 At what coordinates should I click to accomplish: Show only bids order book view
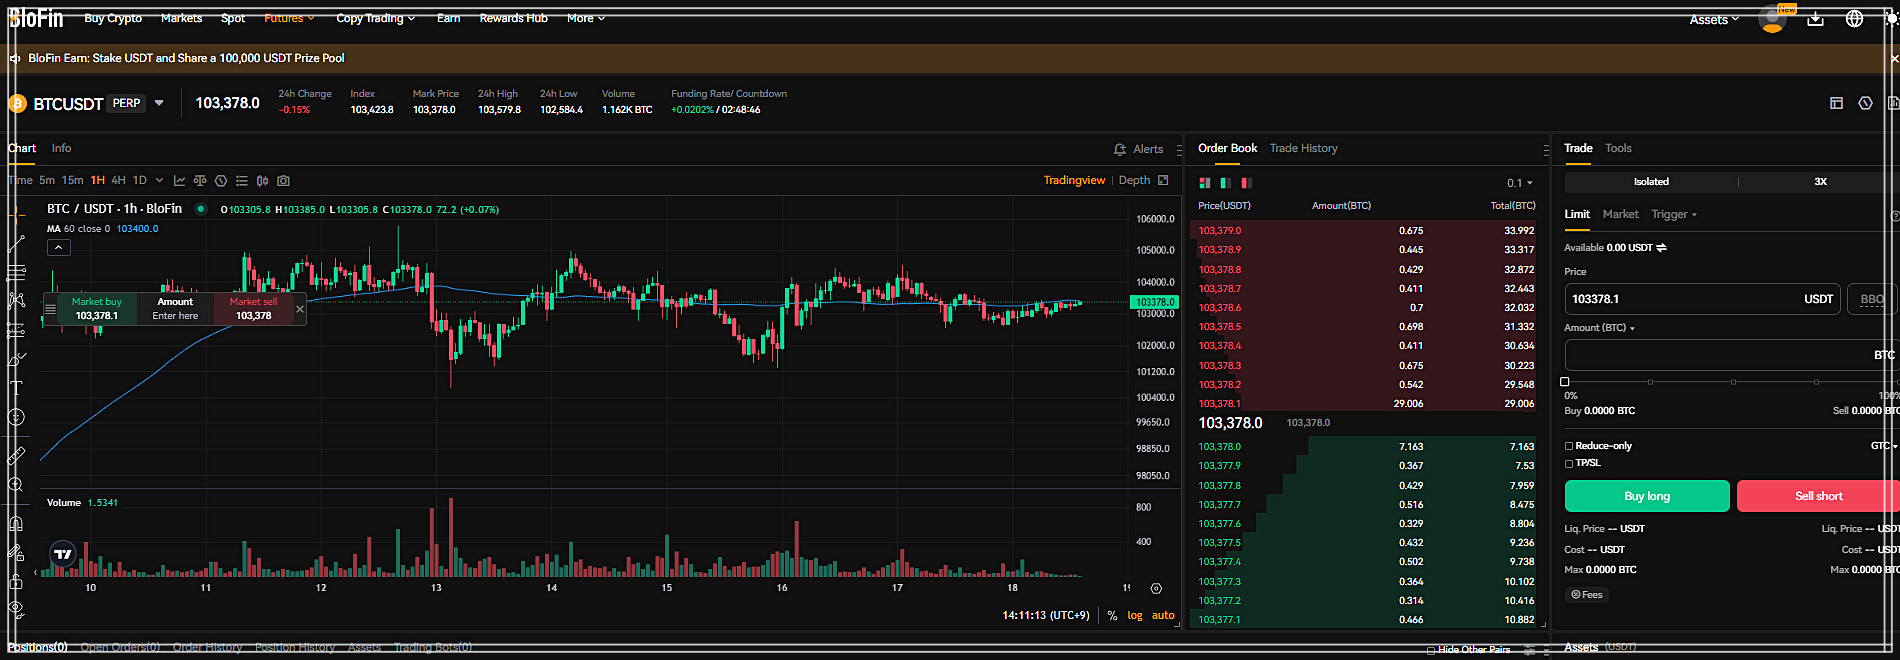coord(1226,183)
